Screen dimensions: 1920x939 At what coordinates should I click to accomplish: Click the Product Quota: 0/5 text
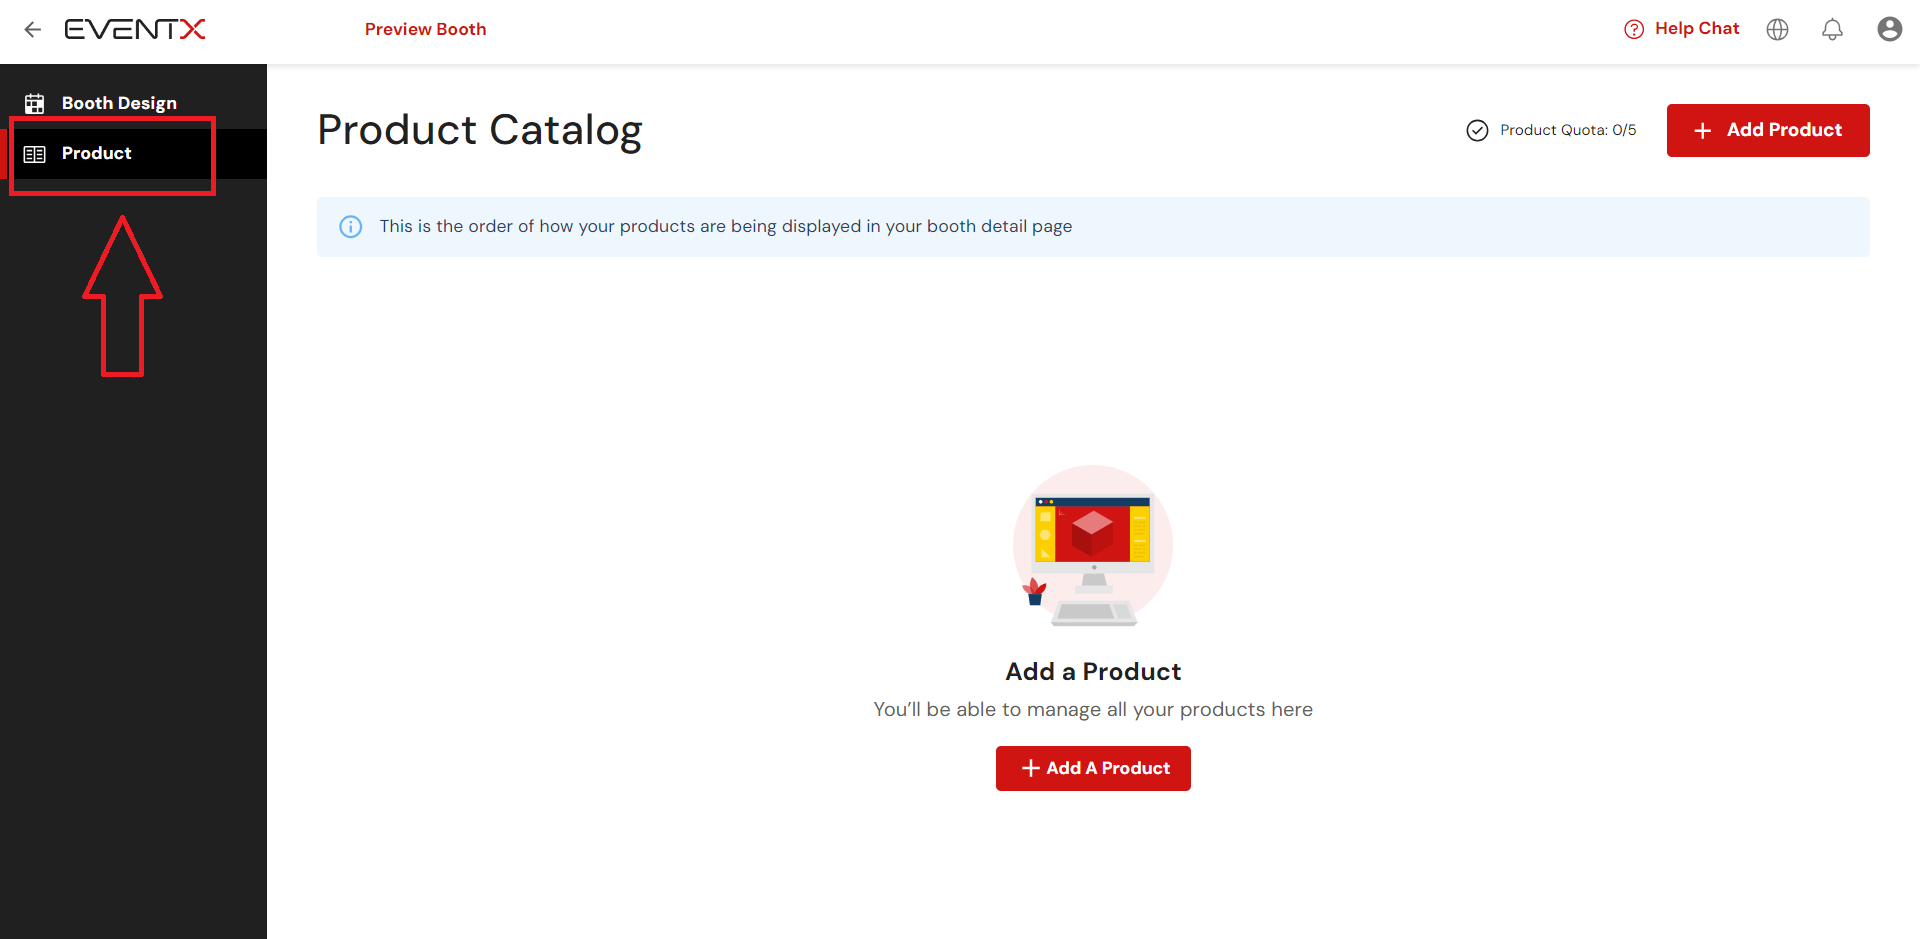[1568, 130]
